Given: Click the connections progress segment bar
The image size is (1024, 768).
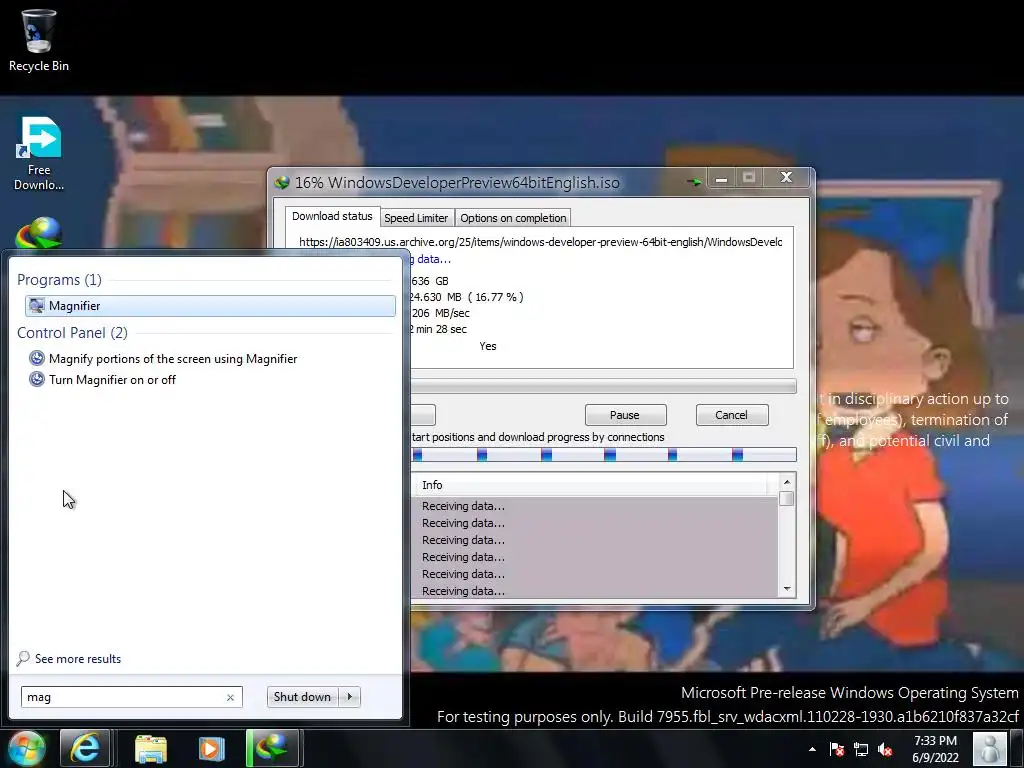Looking at the screenshot, I should (603, 455).
